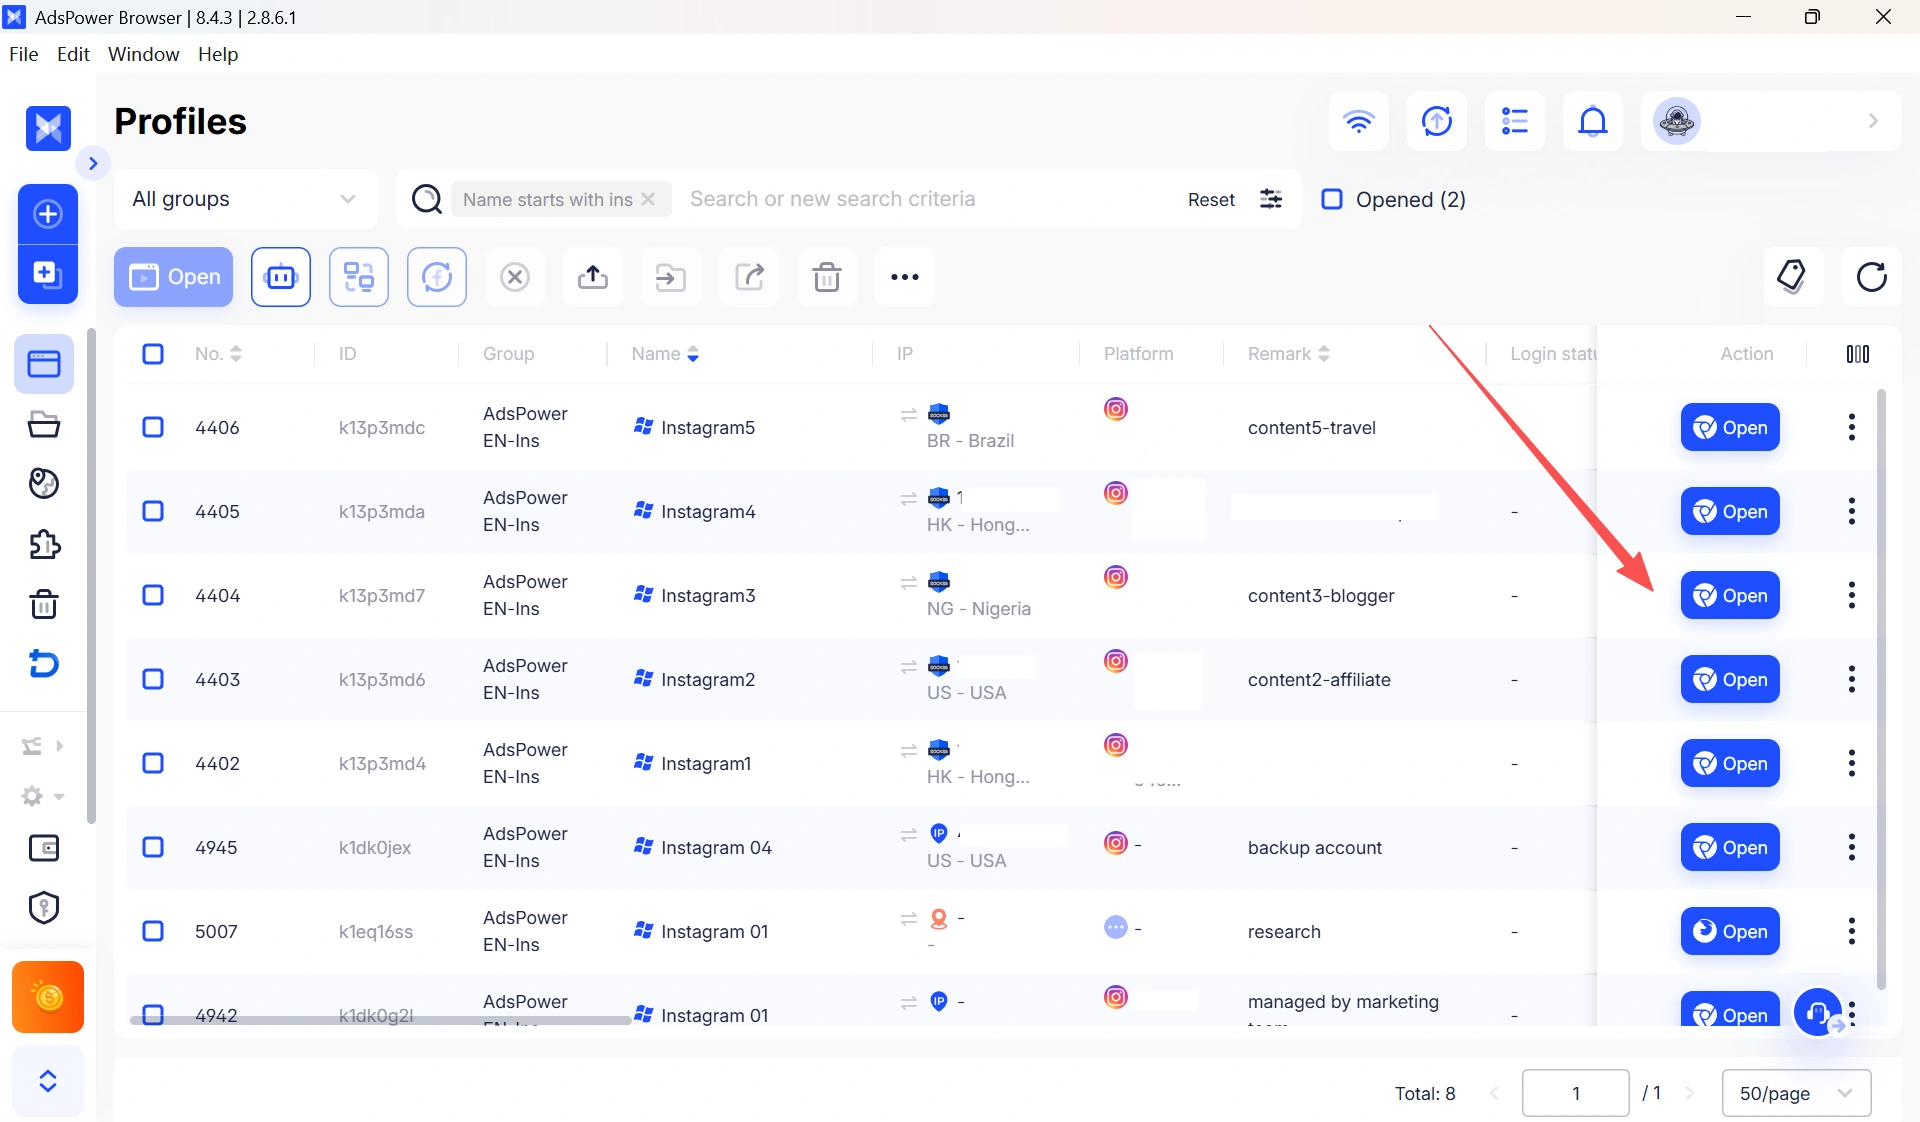Click the trash delete icon in the toolbar
The width and height of the screenshot is (1920, 1122).
click(827, 277)
